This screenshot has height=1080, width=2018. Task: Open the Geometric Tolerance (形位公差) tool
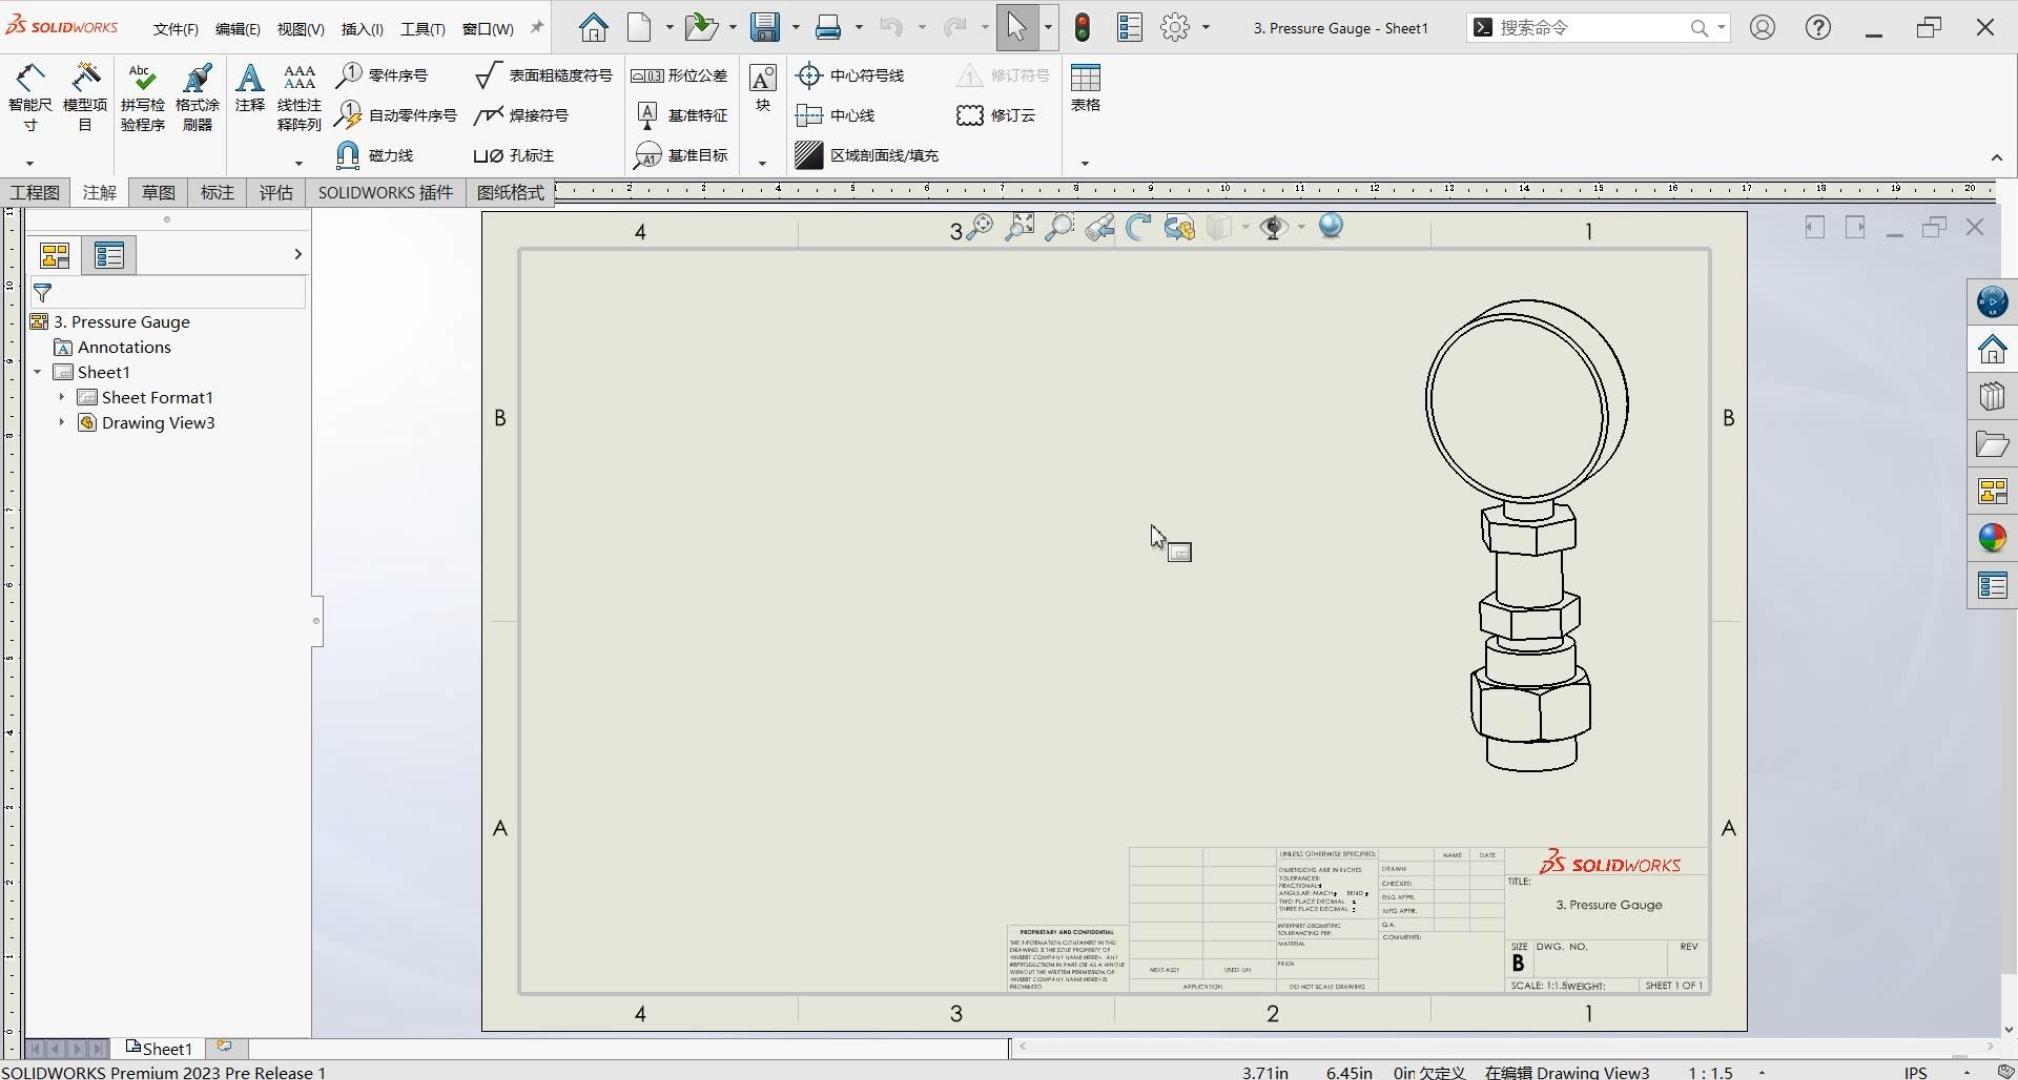[680, 75]
